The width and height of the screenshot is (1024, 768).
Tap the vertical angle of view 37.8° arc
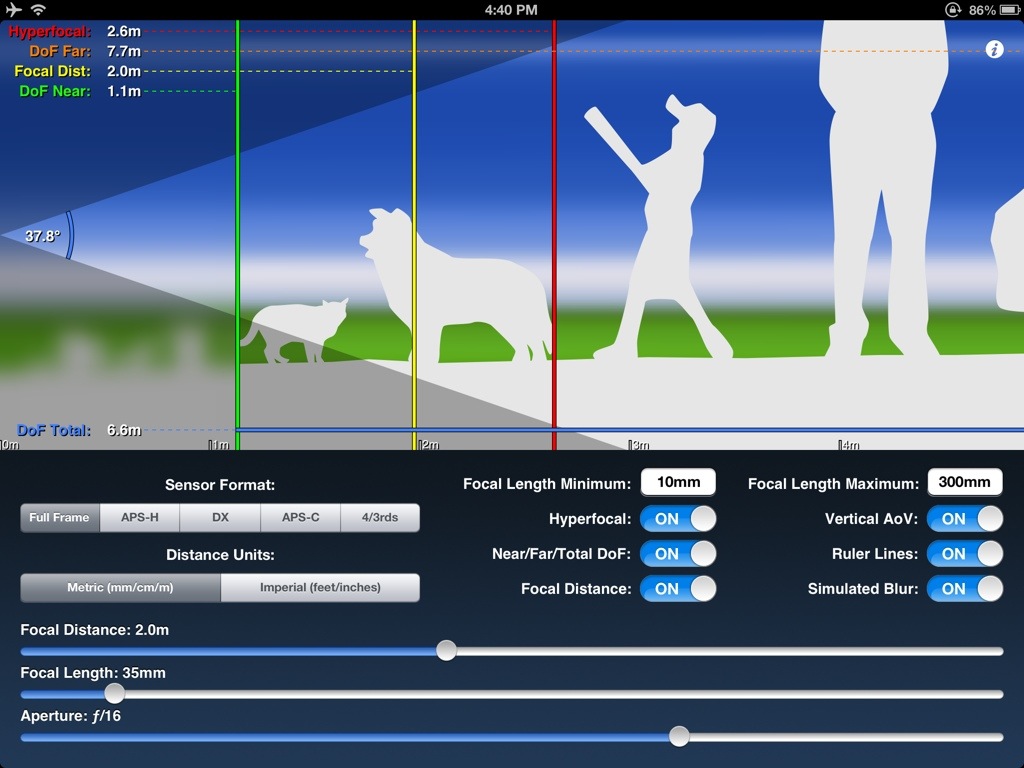click(x=68, y=236)
